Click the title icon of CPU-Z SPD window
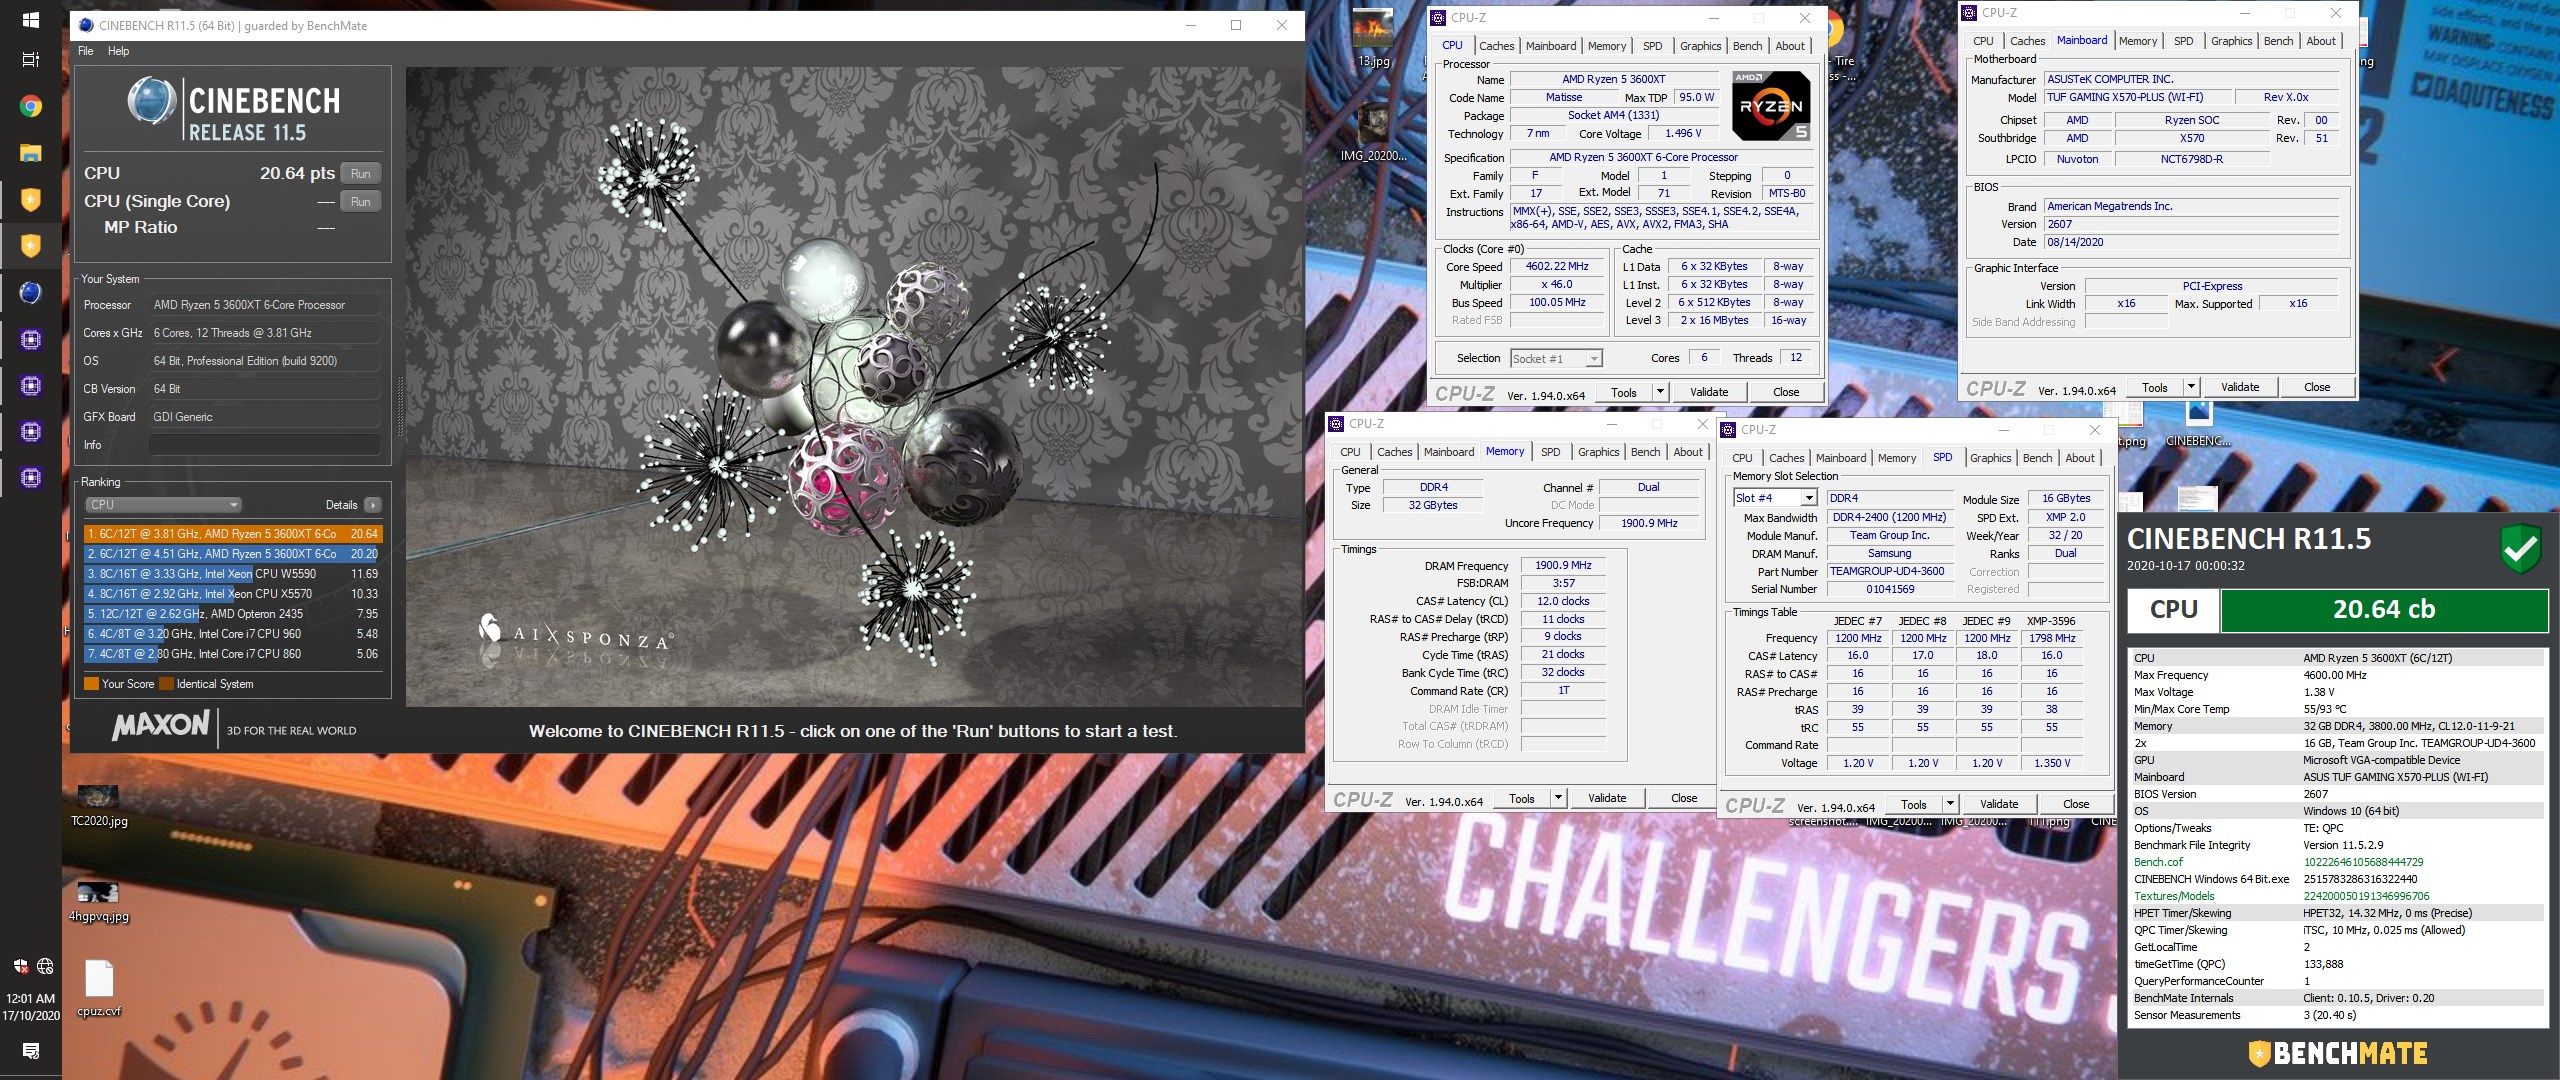The width and height of the screenshot is (2560, 1080). 1728,429
